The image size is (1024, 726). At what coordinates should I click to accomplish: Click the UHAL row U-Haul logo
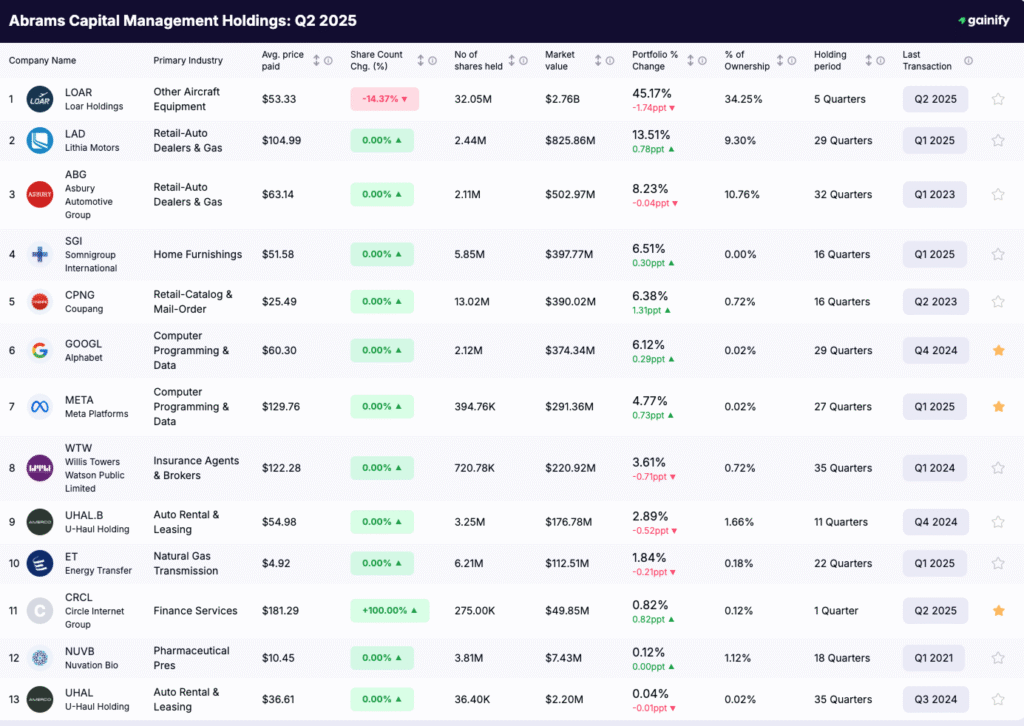pyautogui.click(x=40, y=699)
